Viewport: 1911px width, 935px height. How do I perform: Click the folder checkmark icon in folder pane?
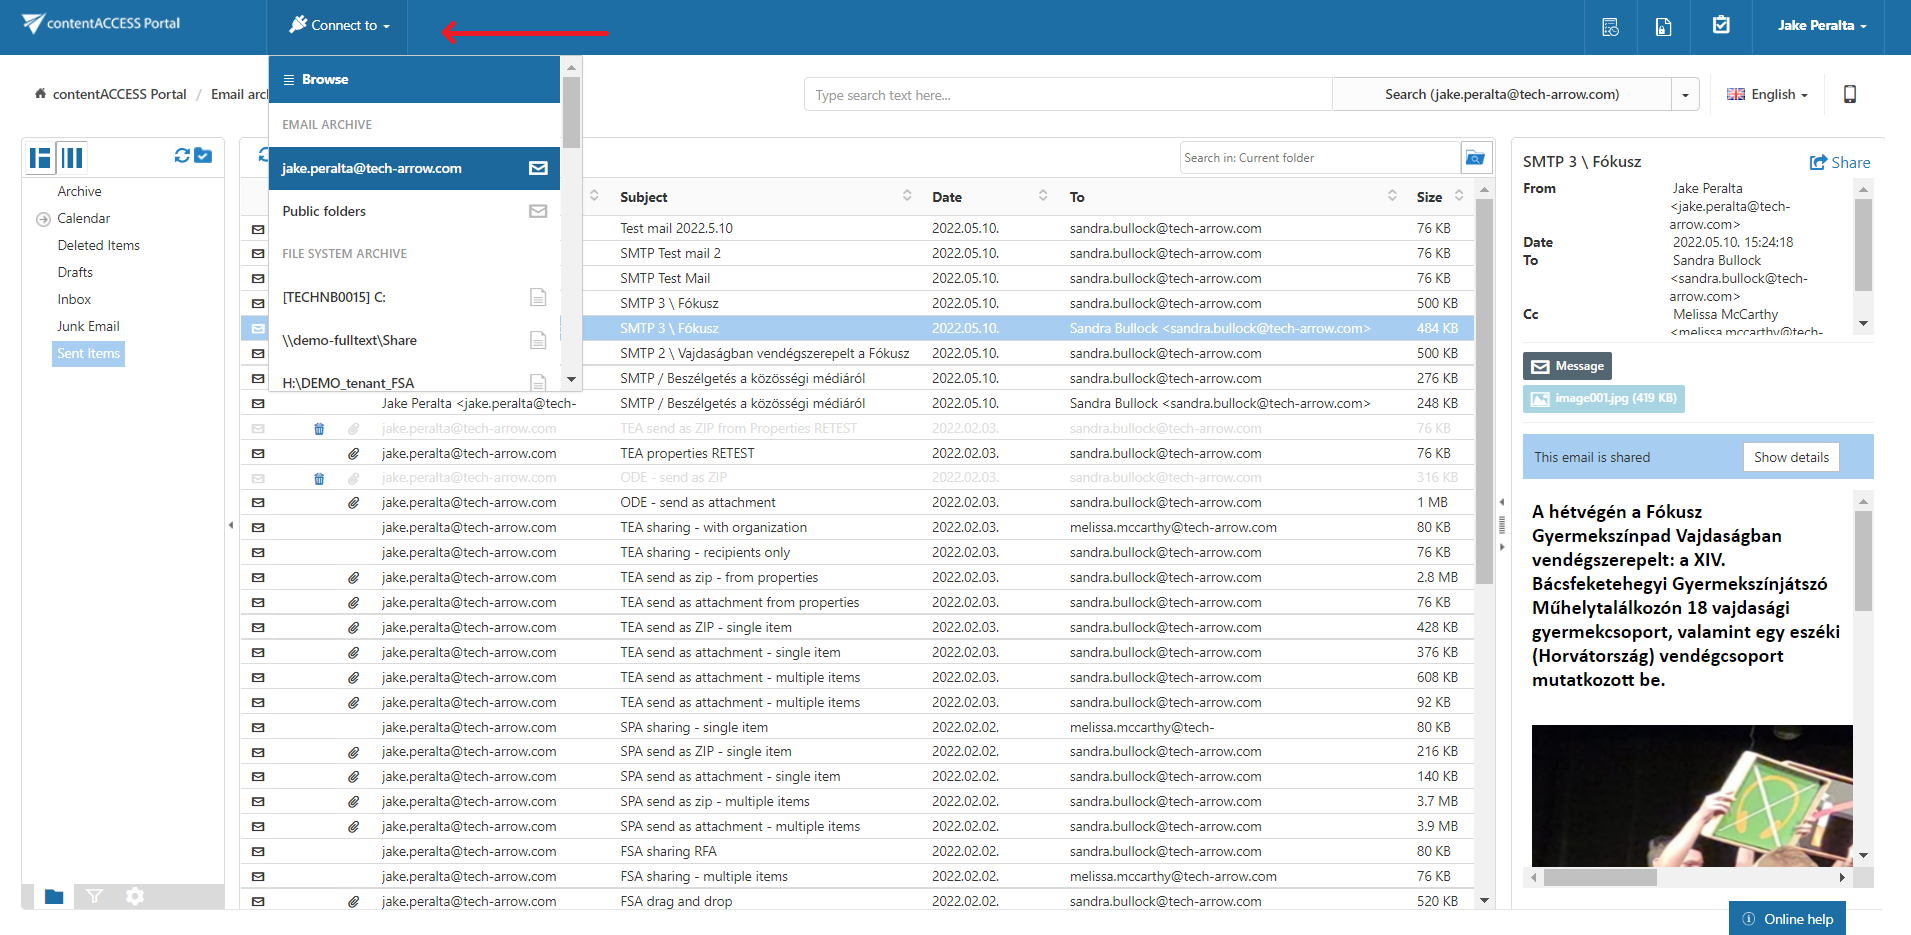[x=203, y=156]
